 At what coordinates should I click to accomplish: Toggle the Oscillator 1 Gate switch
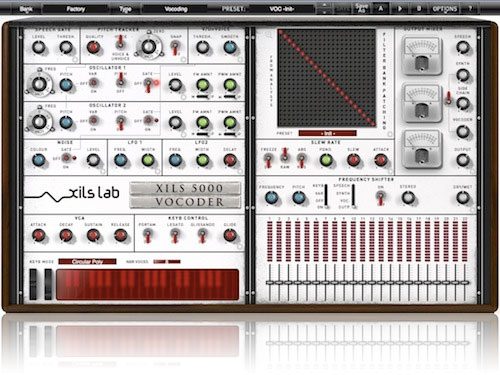pyautogui.click(x=148, y=85)
